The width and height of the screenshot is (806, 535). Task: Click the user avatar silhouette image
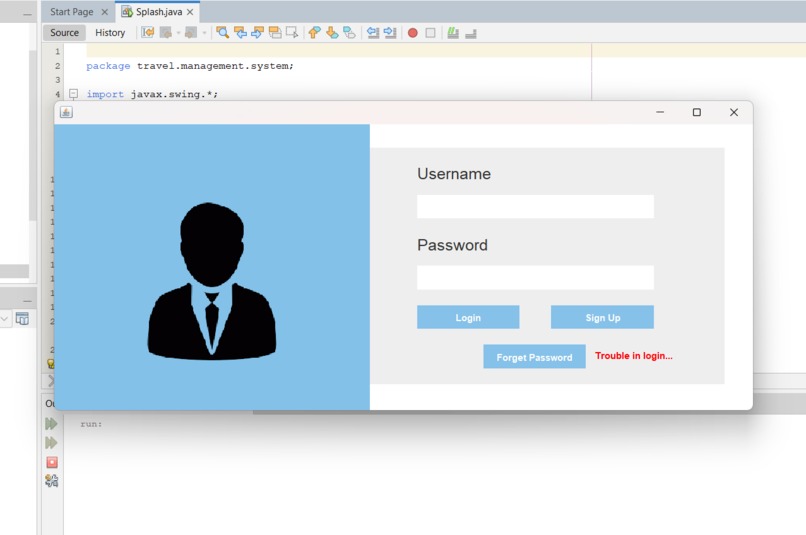pos(212,281)
